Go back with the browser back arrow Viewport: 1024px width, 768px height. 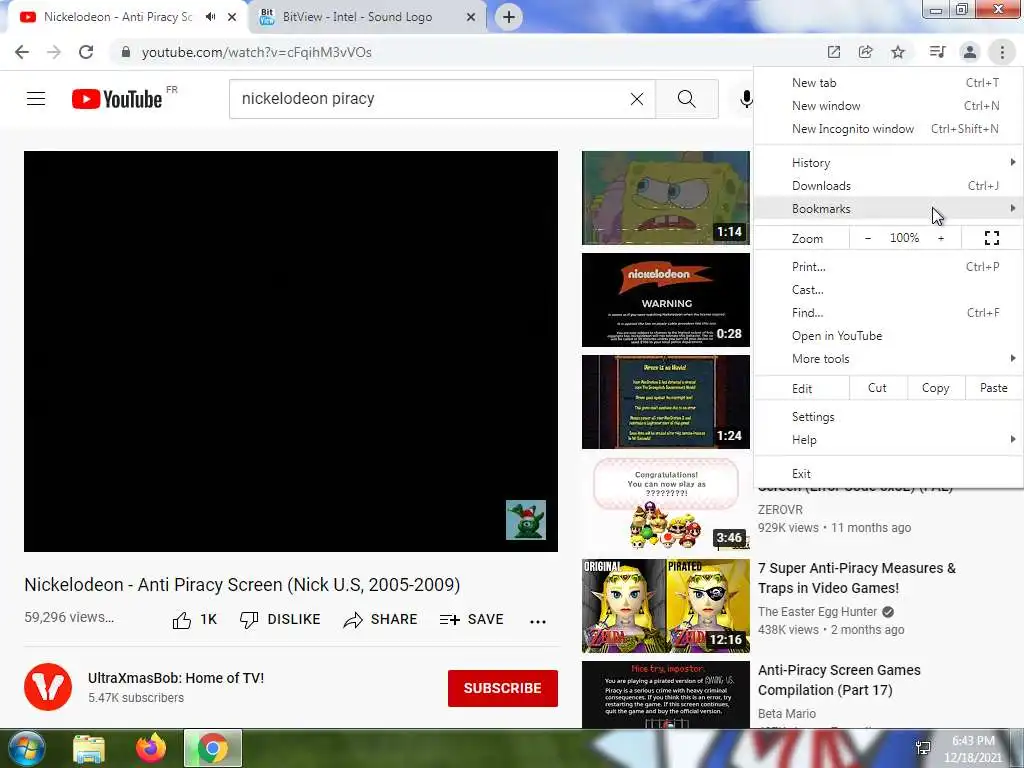22,52
